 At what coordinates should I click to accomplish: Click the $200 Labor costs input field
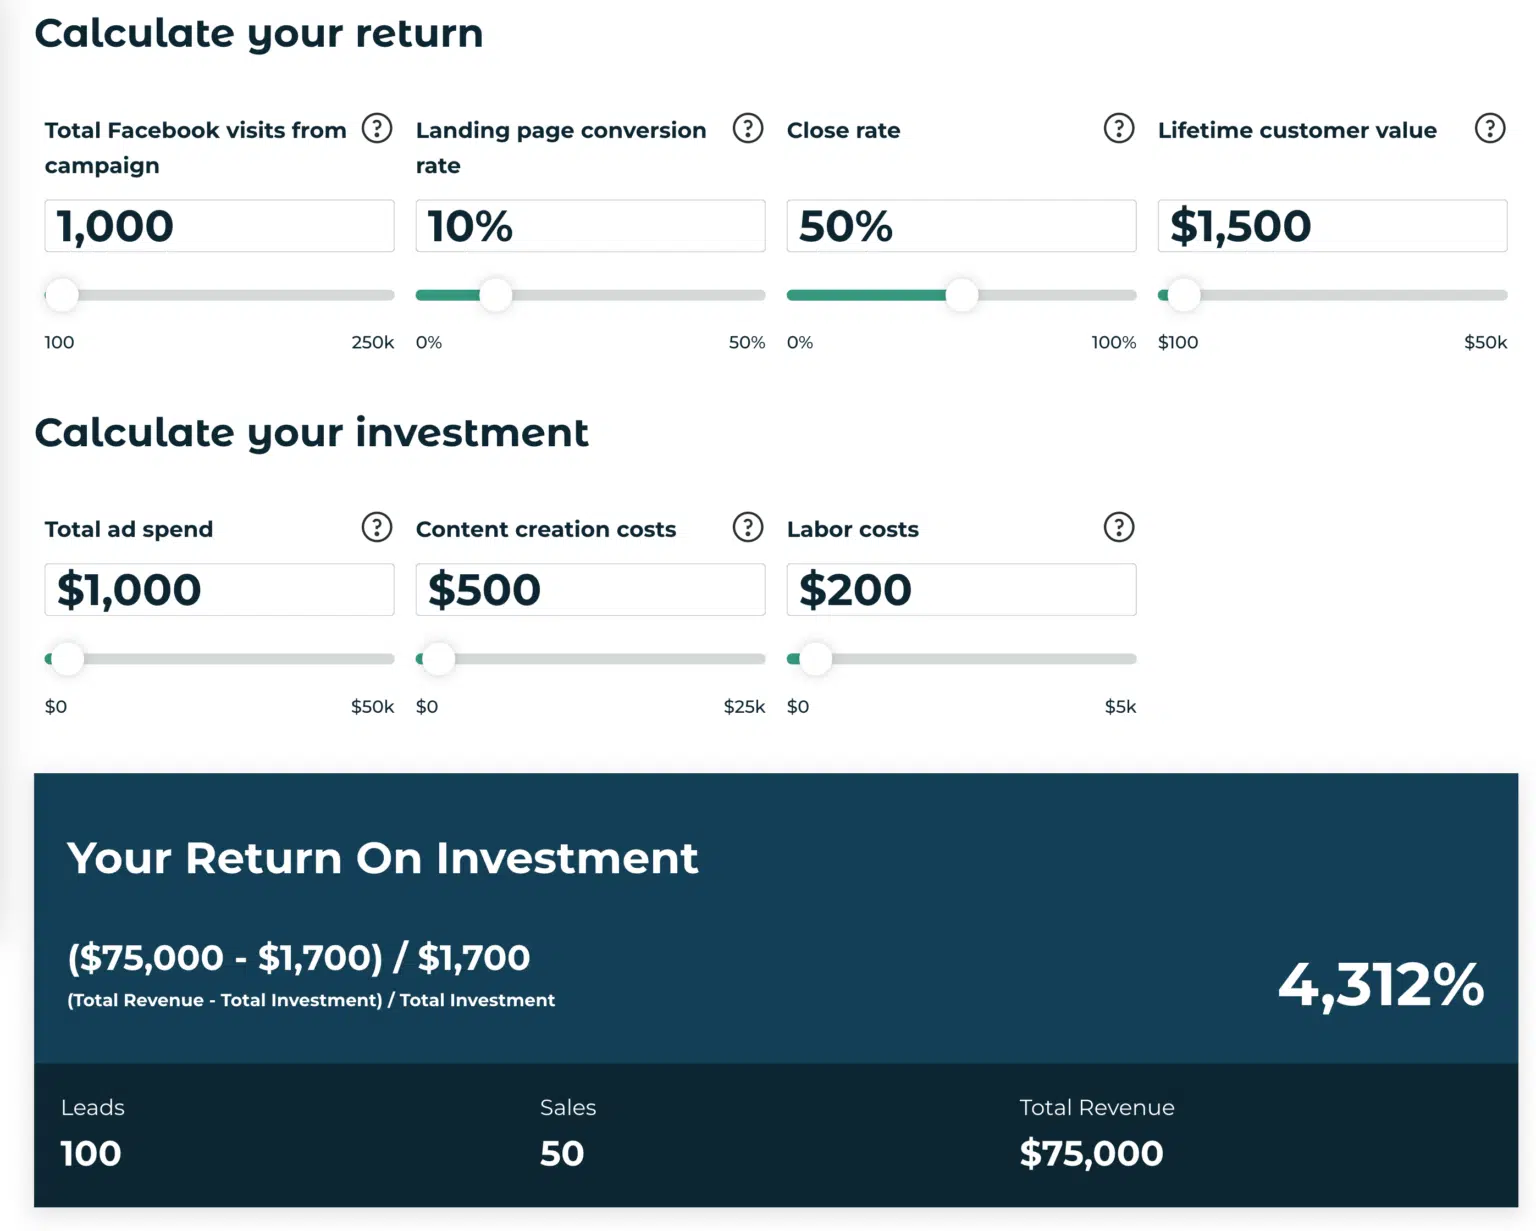(x=961, y=590)
